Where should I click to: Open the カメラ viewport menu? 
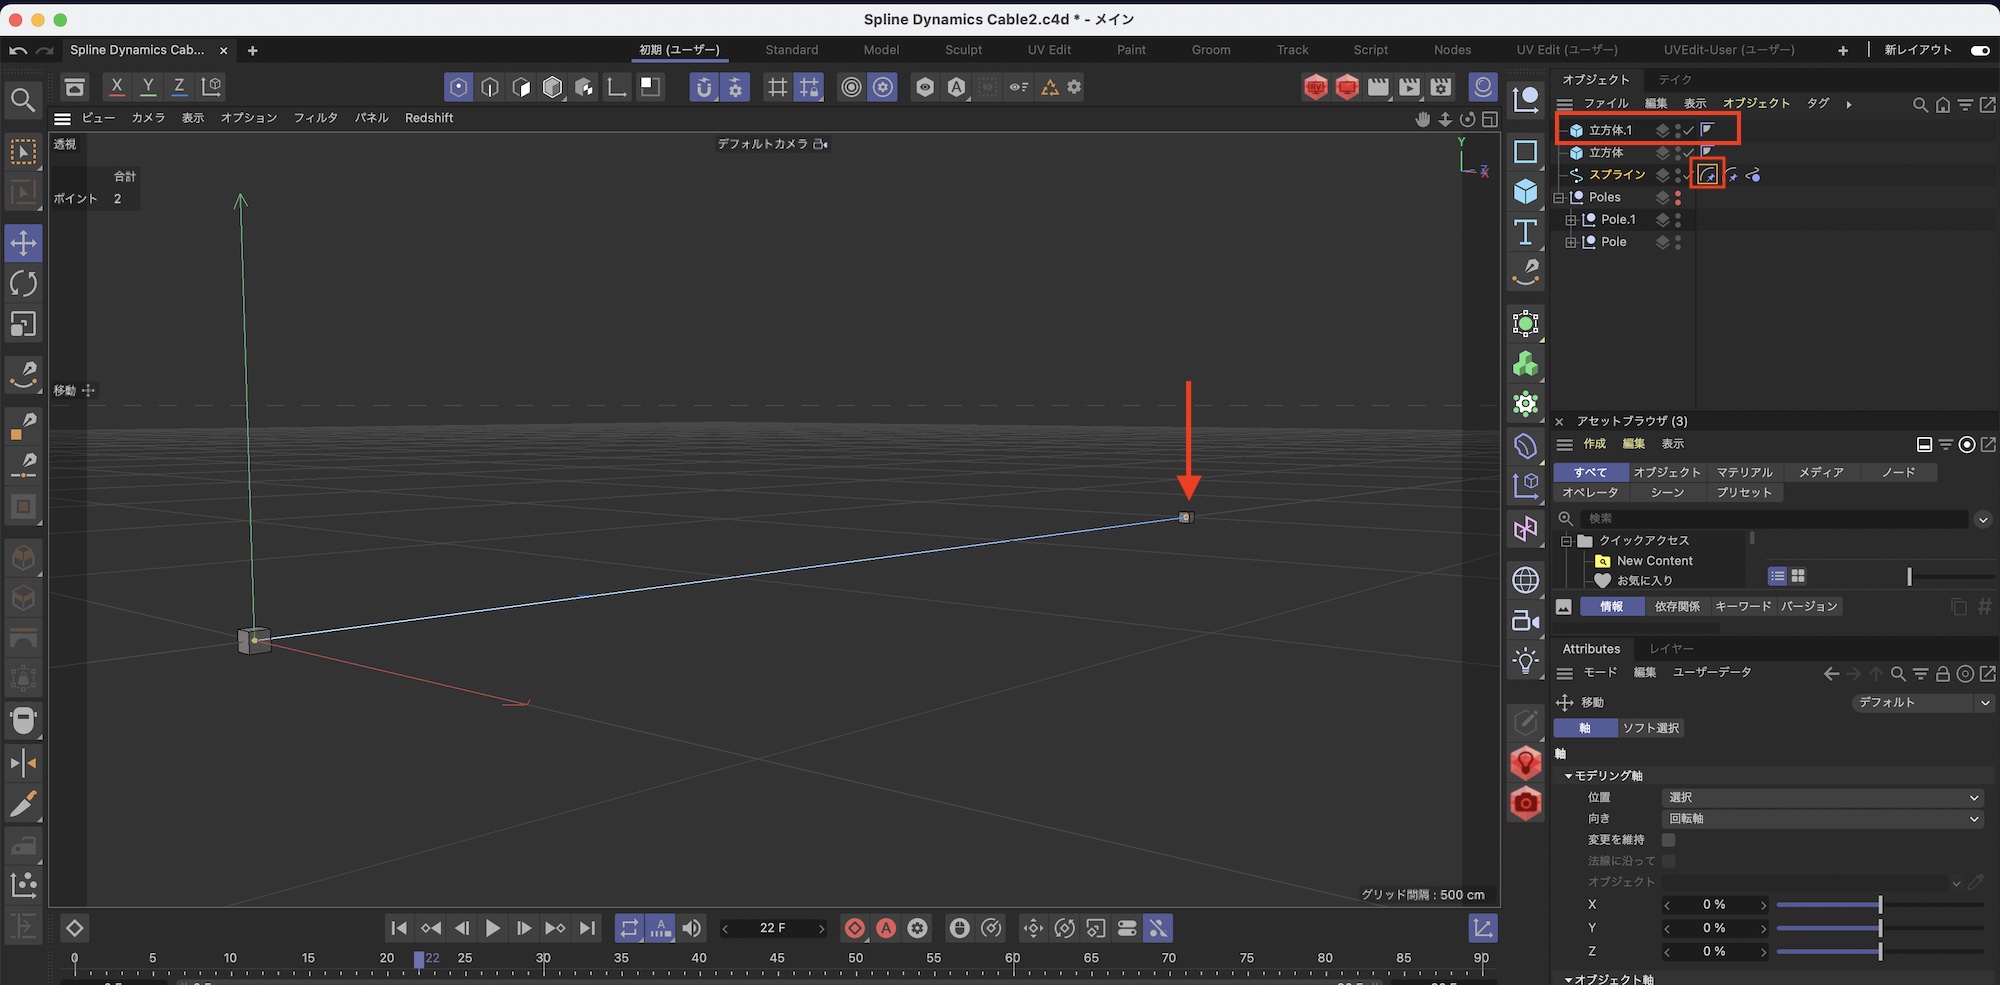[x=148, y=118]
